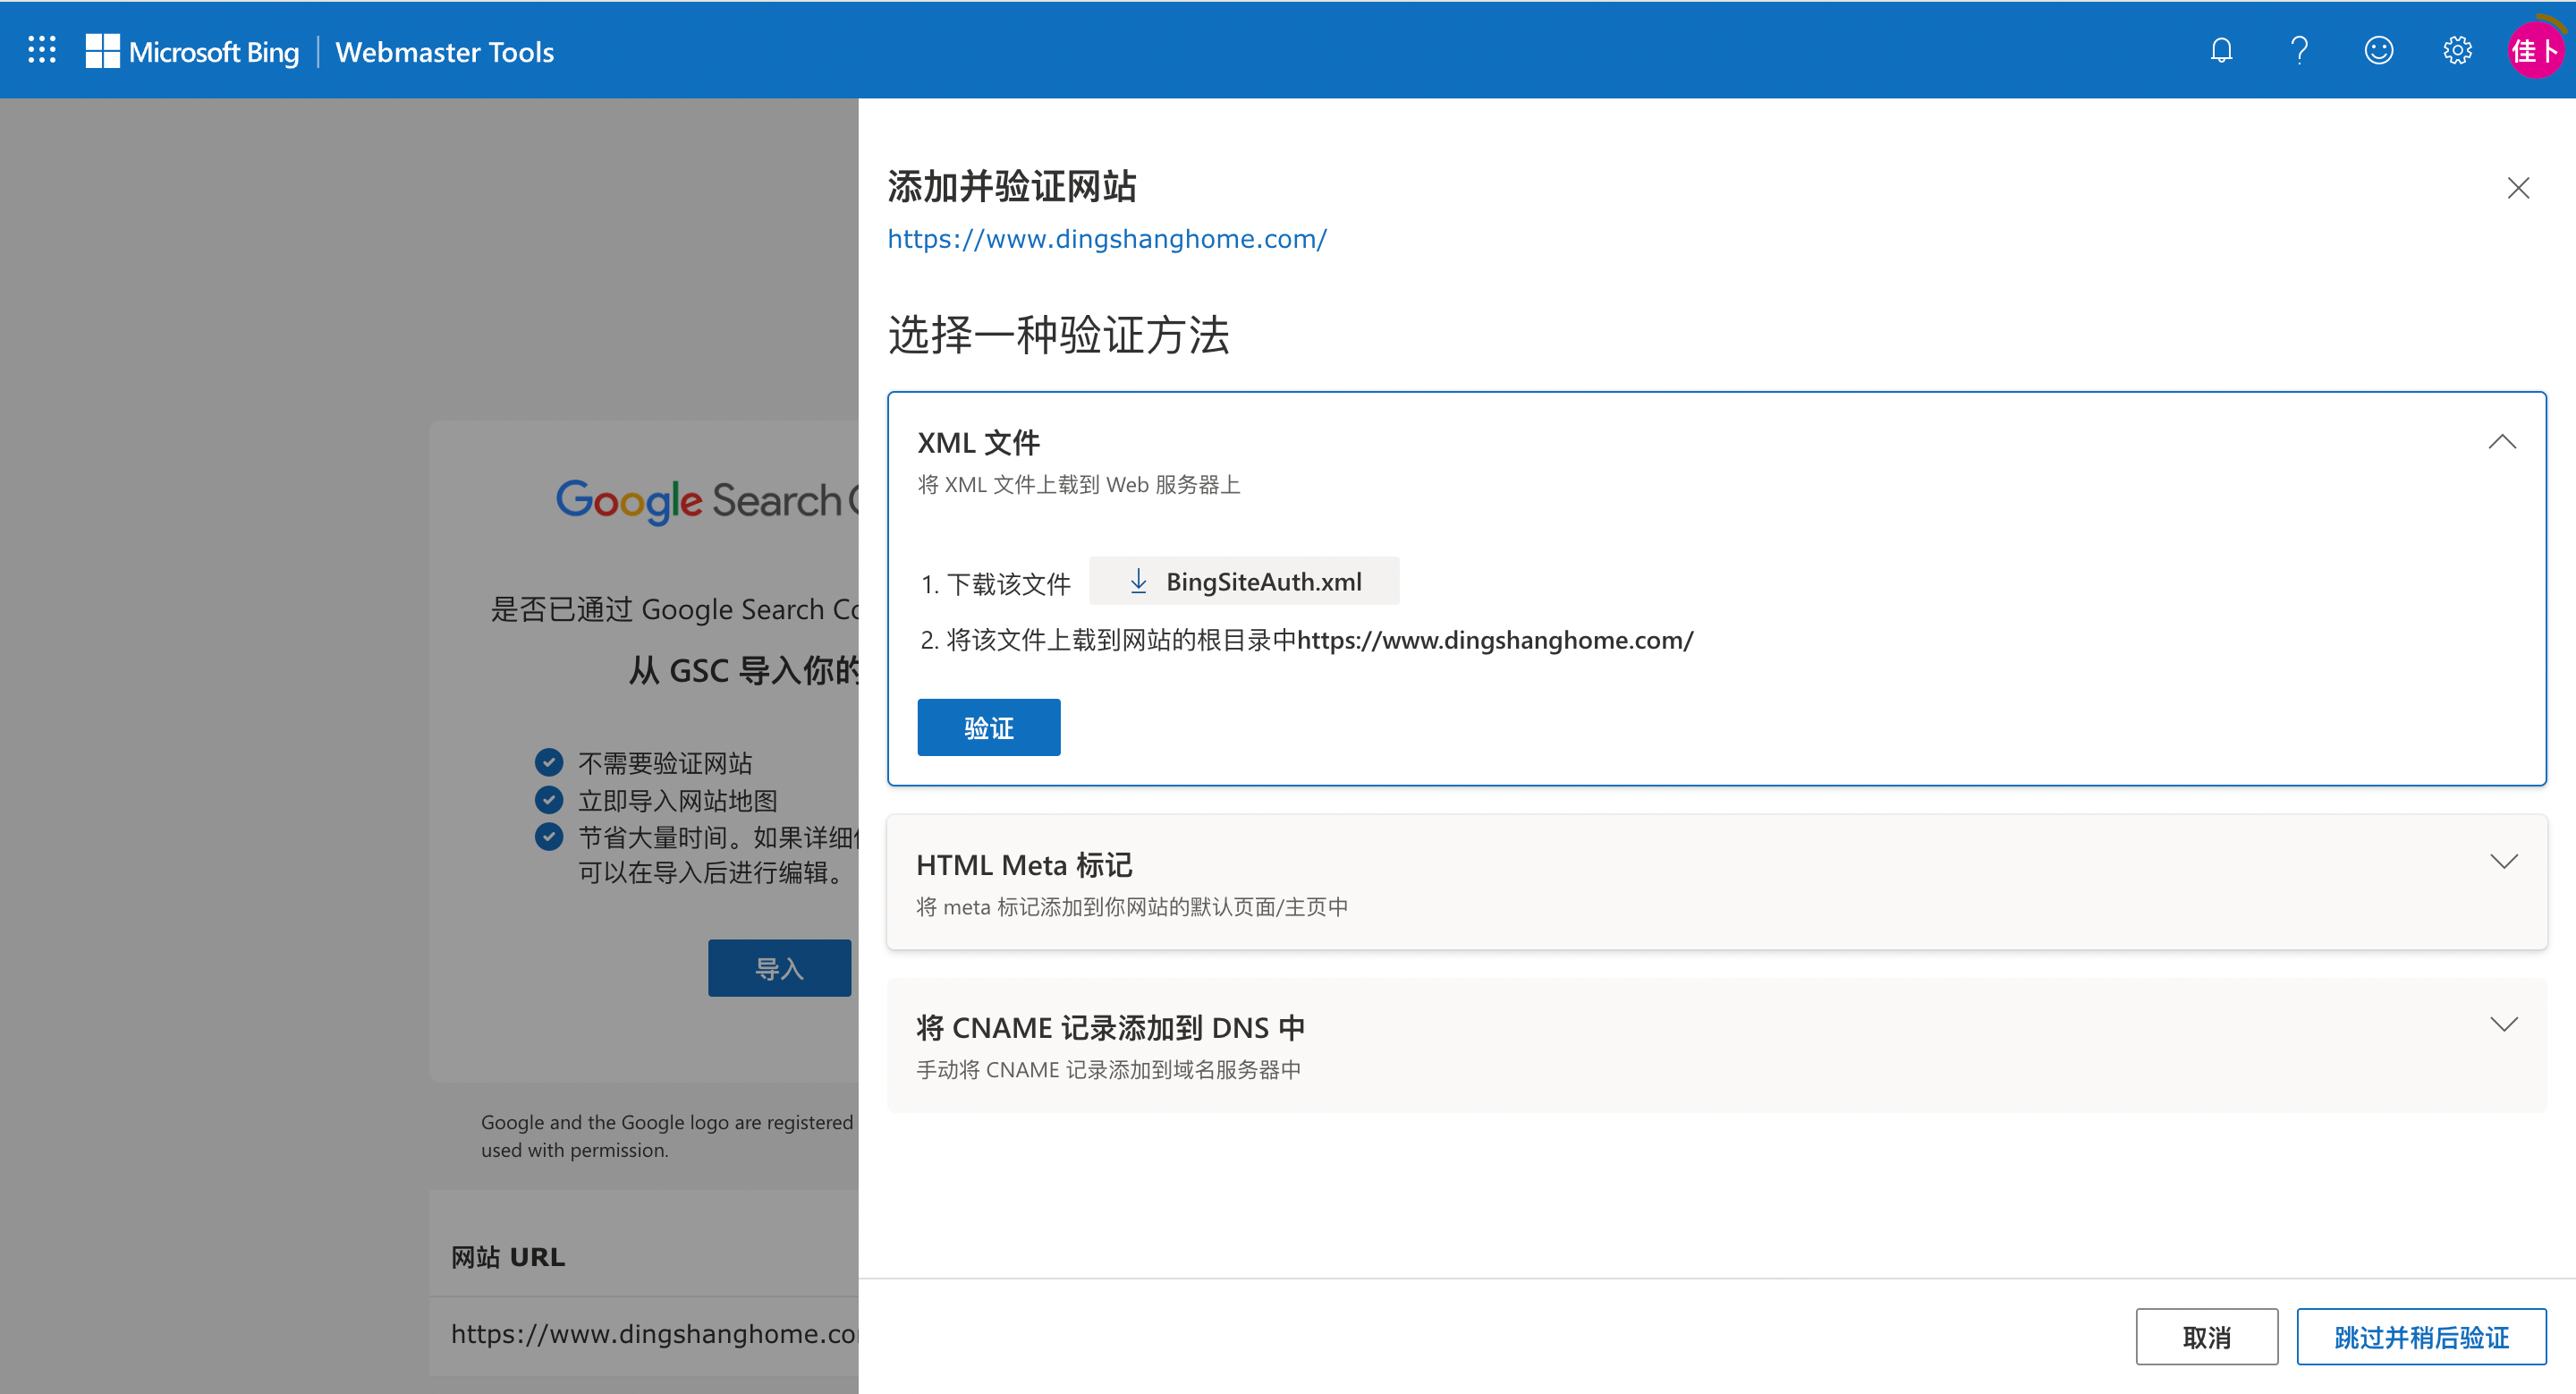Close the add and verify site panel

point(2517,188)
